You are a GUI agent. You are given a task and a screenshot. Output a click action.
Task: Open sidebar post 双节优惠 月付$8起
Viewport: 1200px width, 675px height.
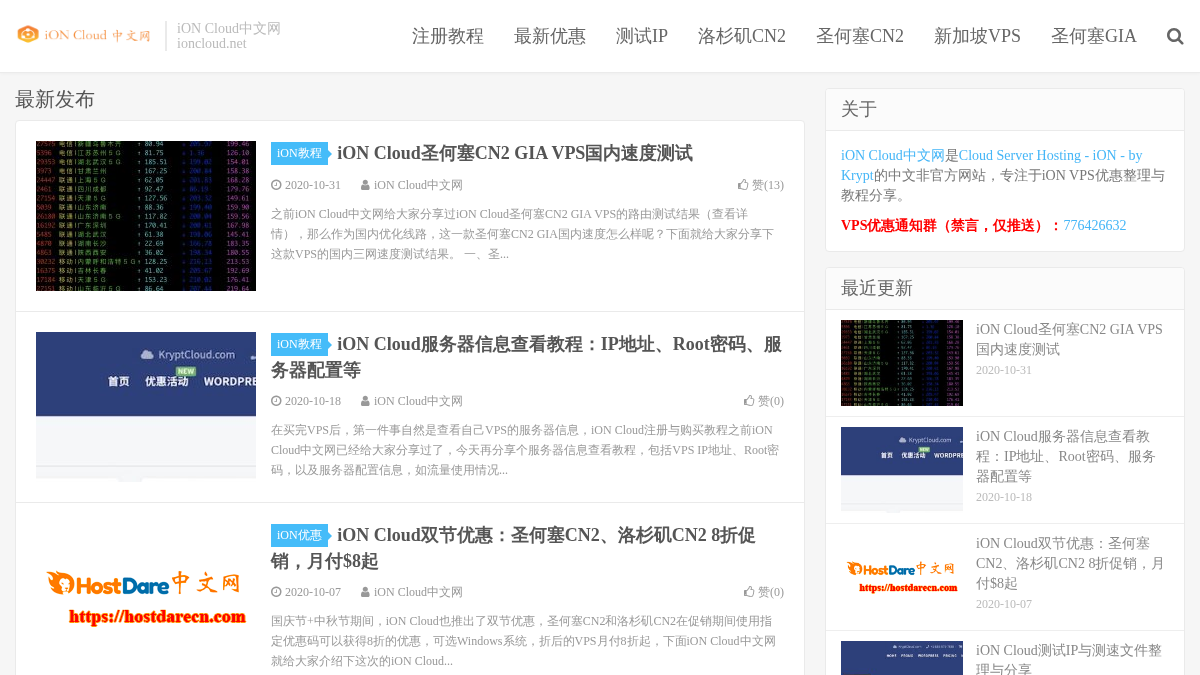pyautogui.click(x=1069, y=563)
